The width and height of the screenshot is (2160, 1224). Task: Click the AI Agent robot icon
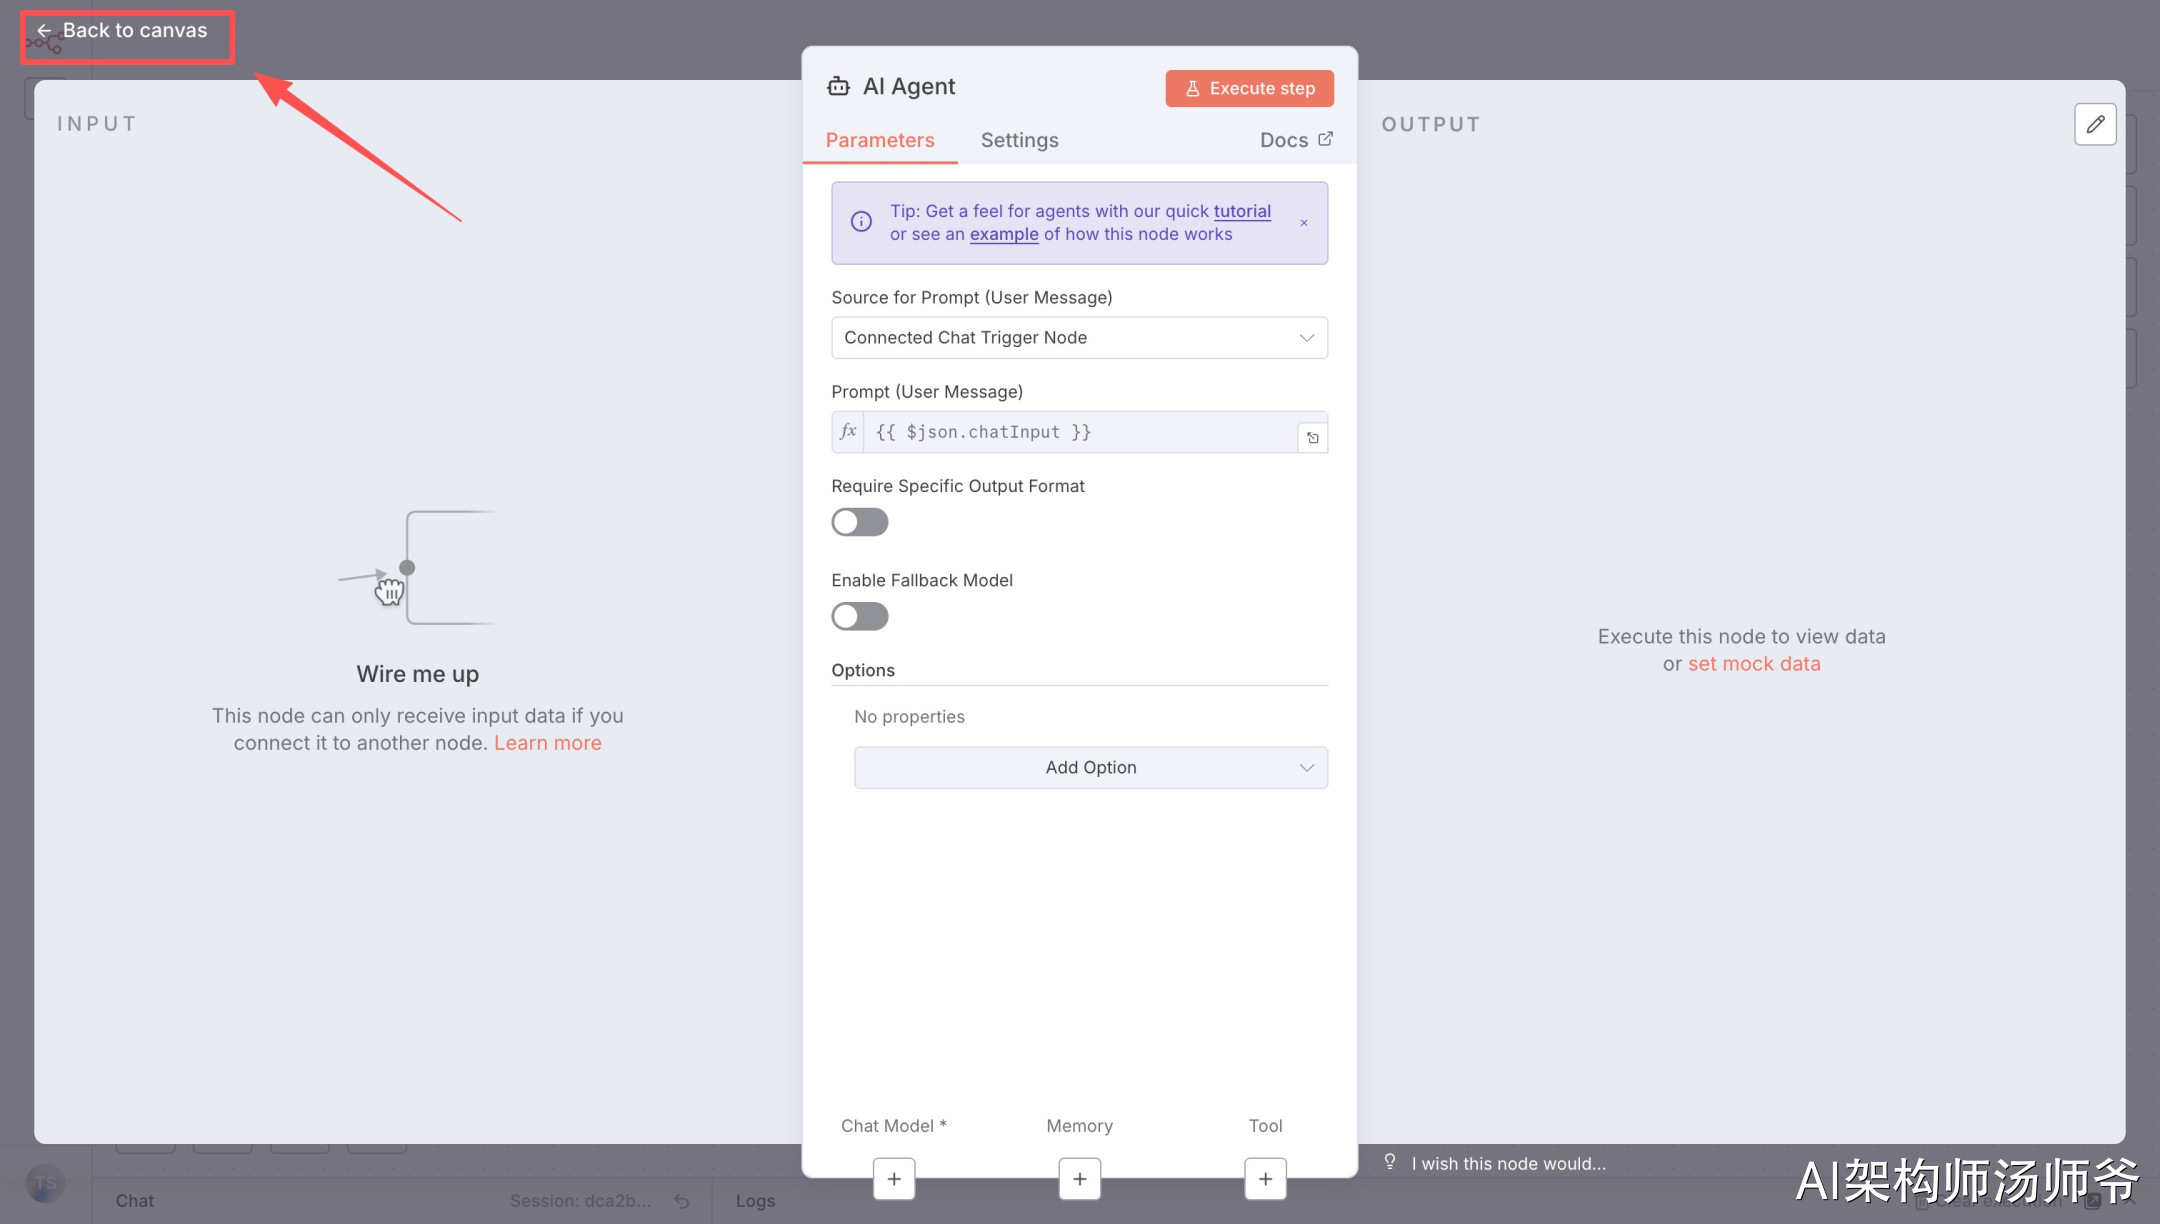[838, 87]
